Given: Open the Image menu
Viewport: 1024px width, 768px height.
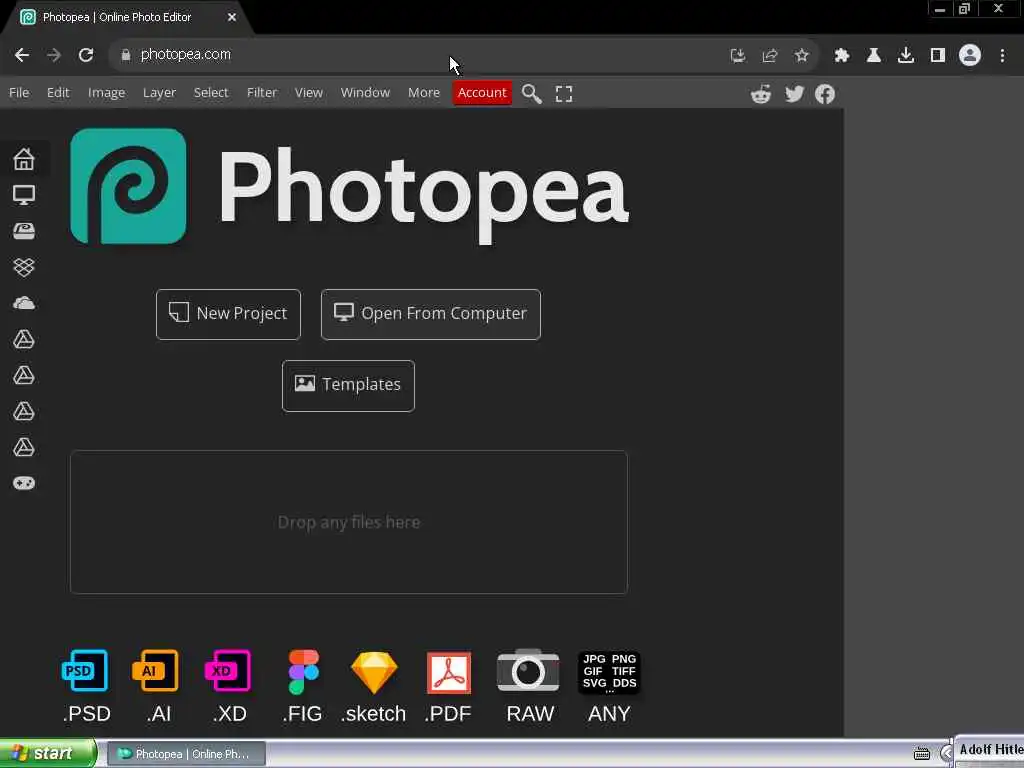Looking at the screenshot, I should (x=106, y=93).
